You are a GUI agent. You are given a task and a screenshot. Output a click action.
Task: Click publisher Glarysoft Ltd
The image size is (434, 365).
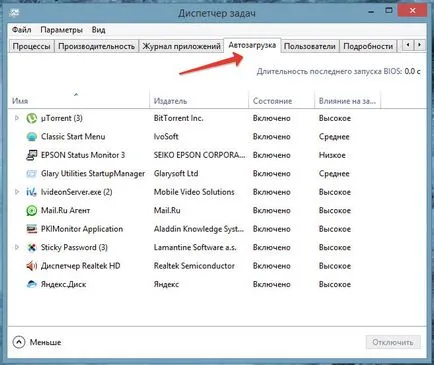pyautogui.click(x=176, y=174)
